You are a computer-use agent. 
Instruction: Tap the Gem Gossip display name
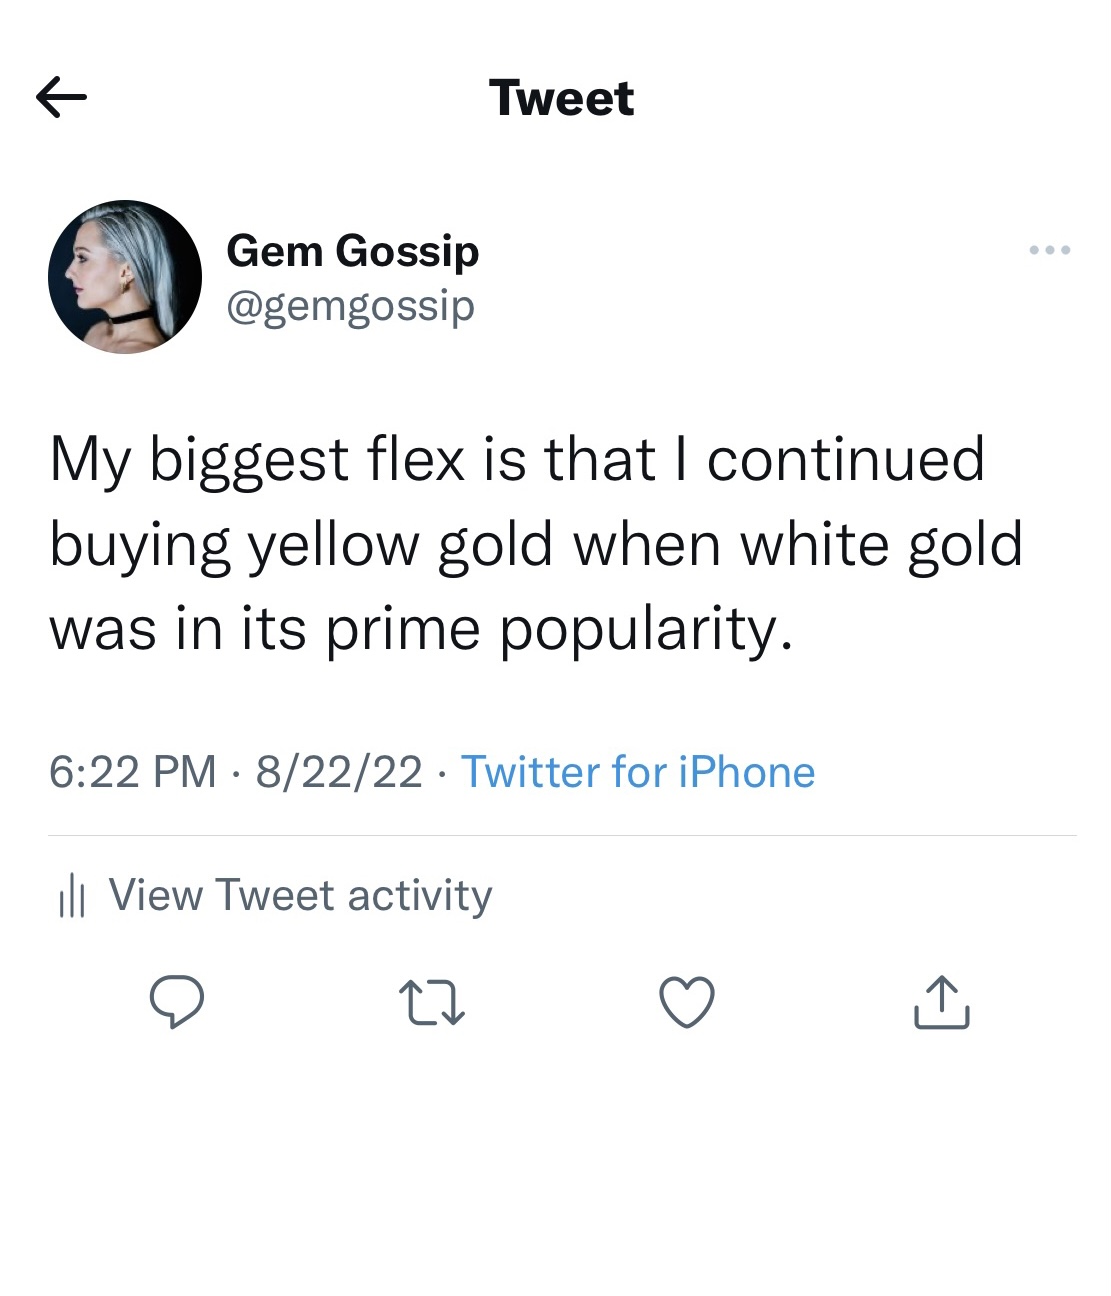pyautogui.click(x=352, y=250)
